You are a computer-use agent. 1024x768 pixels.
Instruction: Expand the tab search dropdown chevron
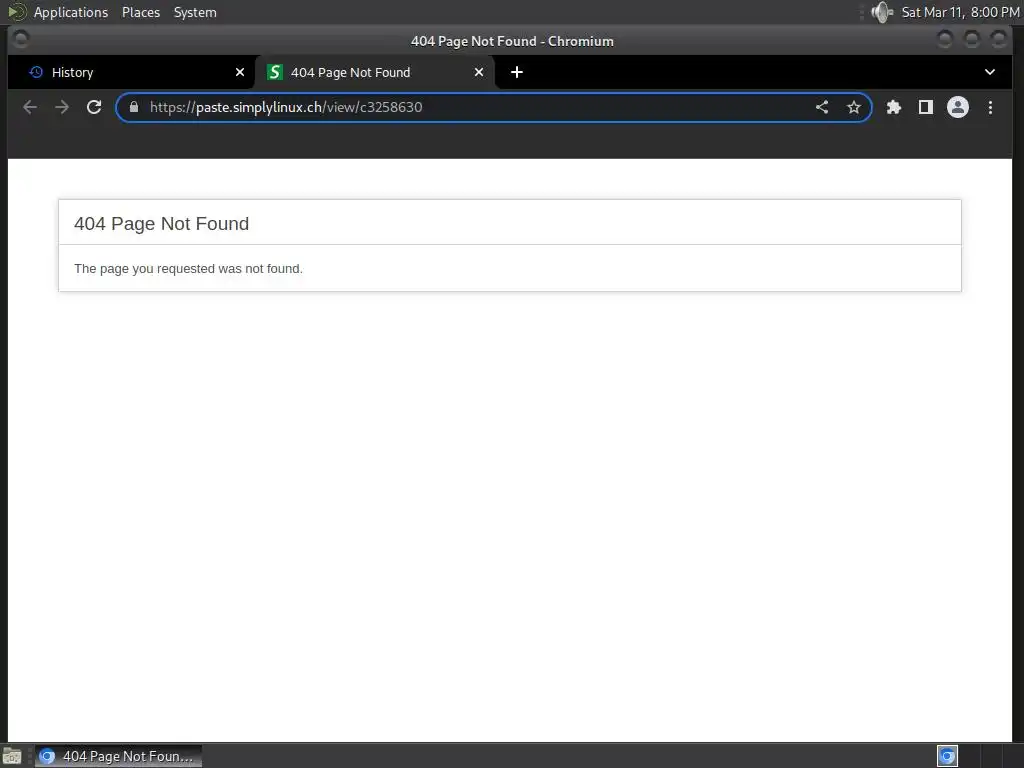989,72
